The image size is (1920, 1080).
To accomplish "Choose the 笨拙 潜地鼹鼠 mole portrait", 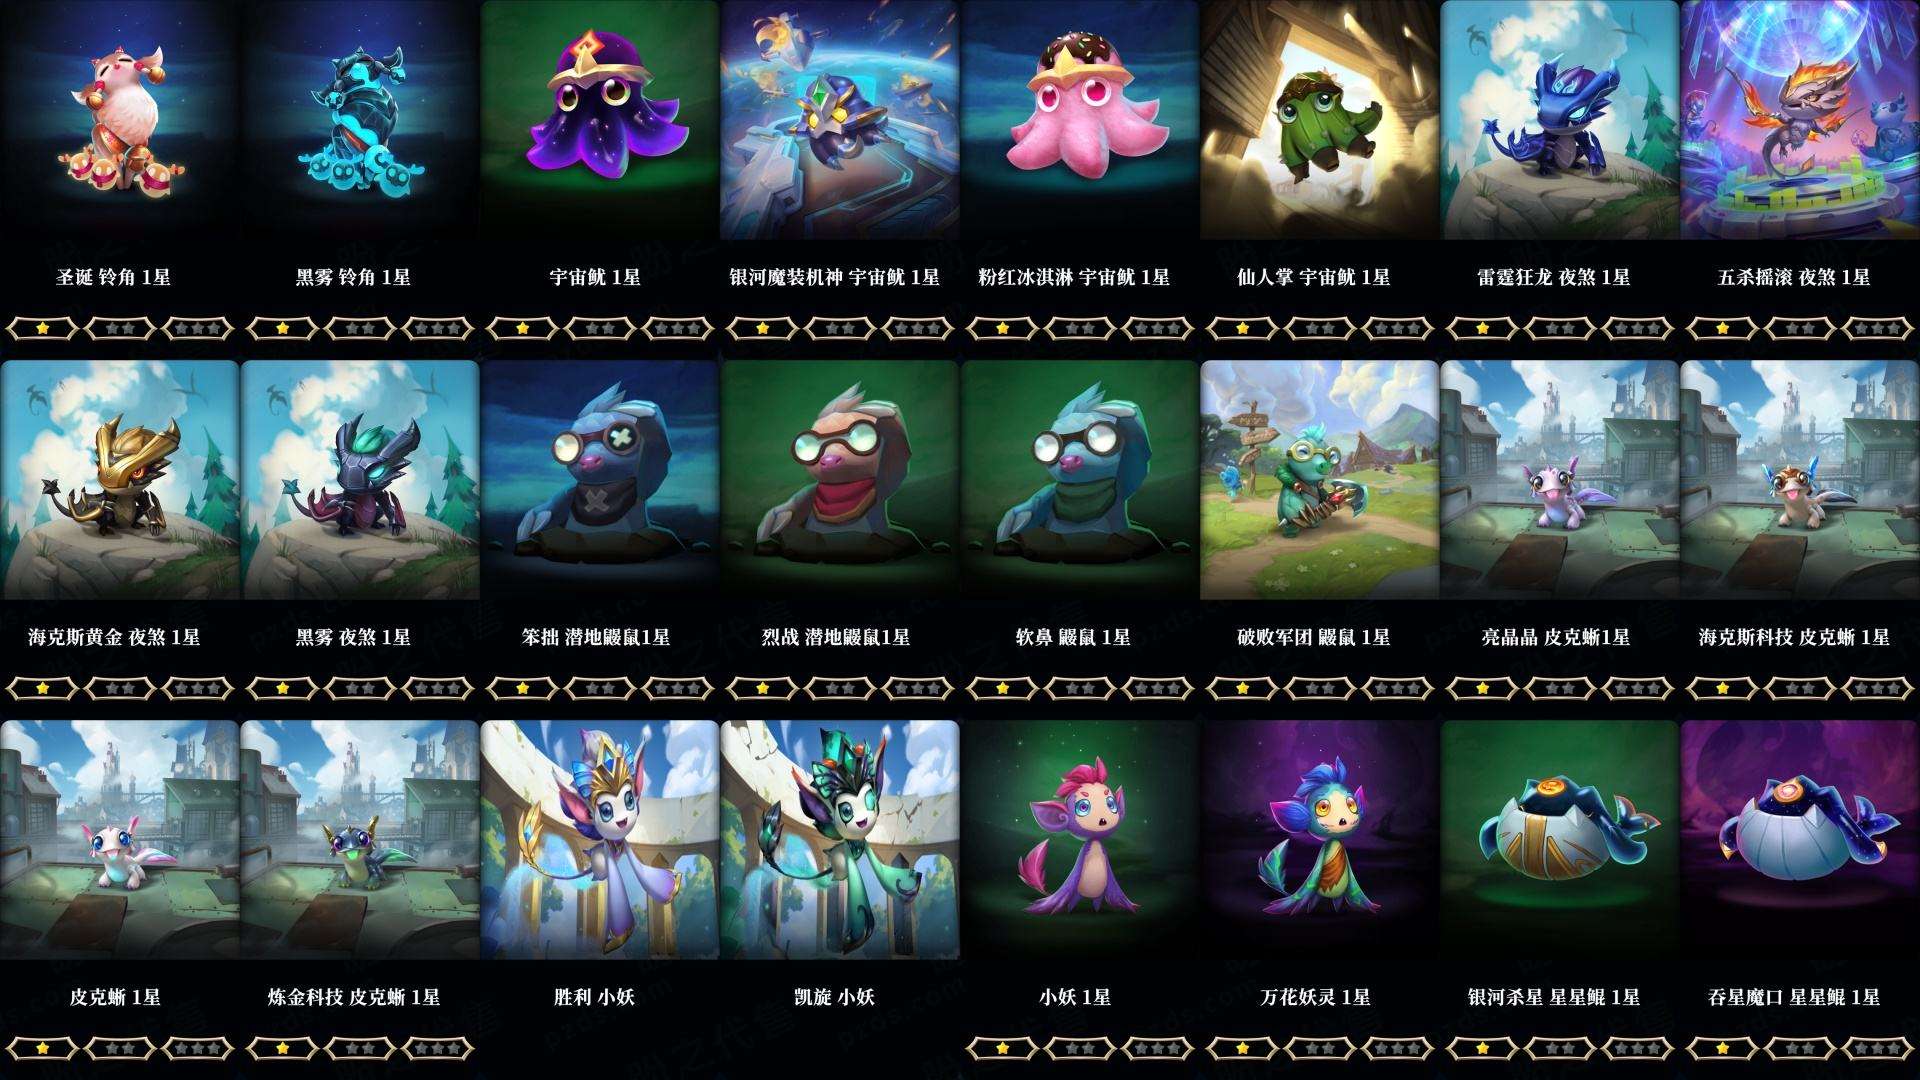I will pos(599,480).
